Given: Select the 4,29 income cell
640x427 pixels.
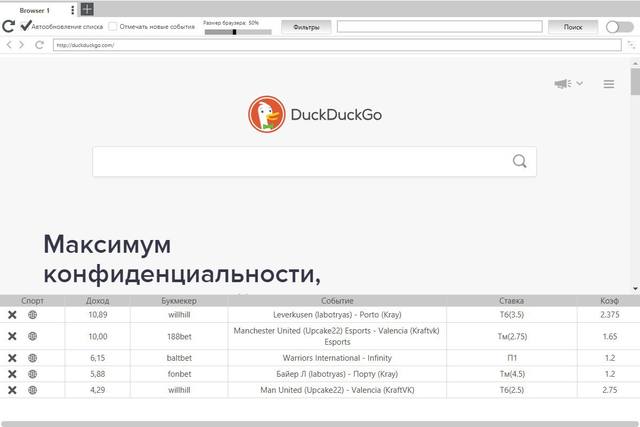Looking at the screenshot, I should pyautogui.click(x=98, y=390).
